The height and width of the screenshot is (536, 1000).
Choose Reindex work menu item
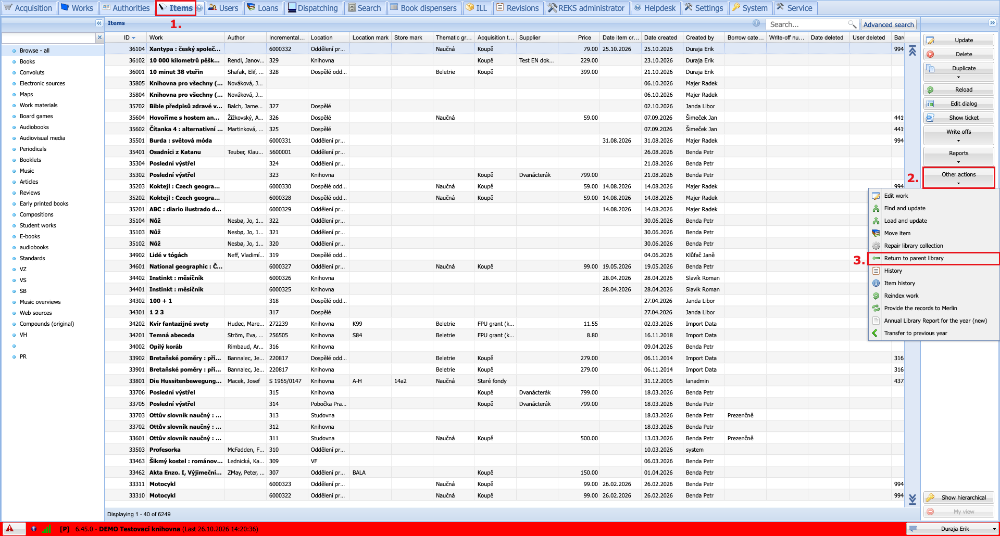pyautogui.click(x=932, y=296)
